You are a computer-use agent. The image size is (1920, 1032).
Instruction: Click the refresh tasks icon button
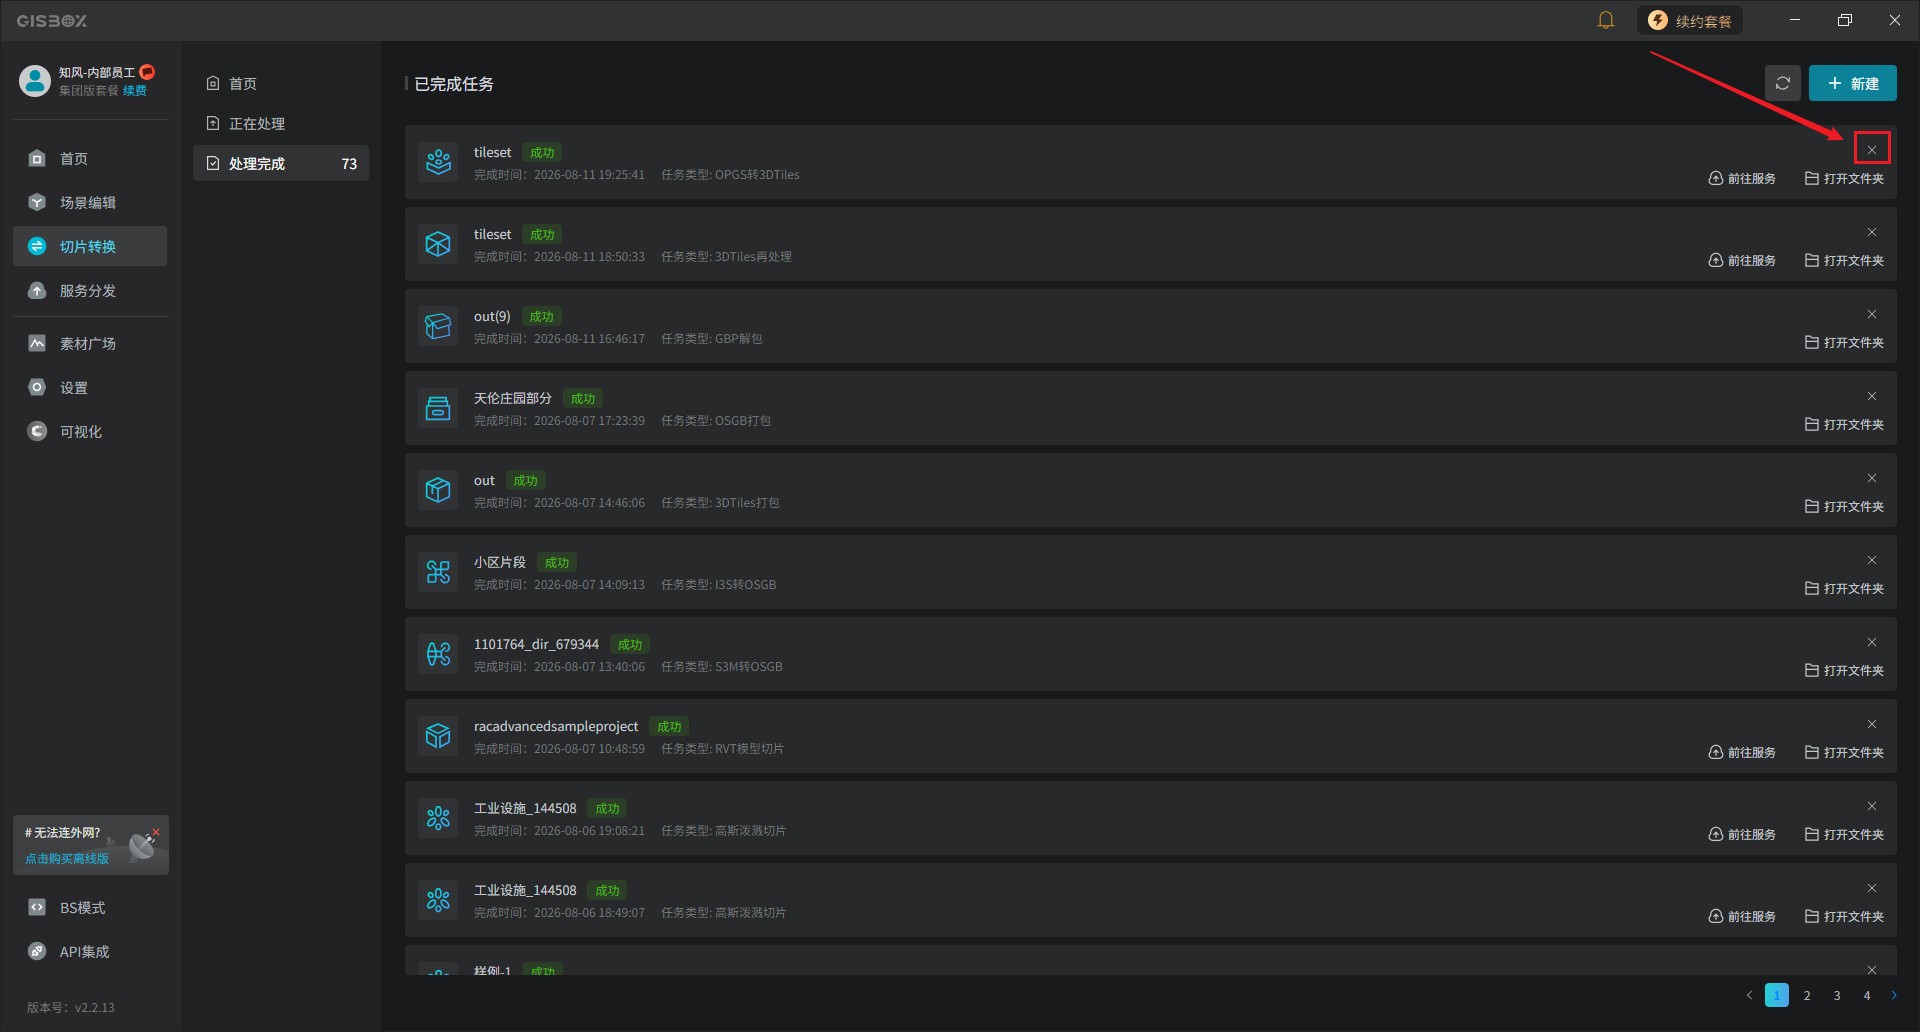tap(1783, 83)
